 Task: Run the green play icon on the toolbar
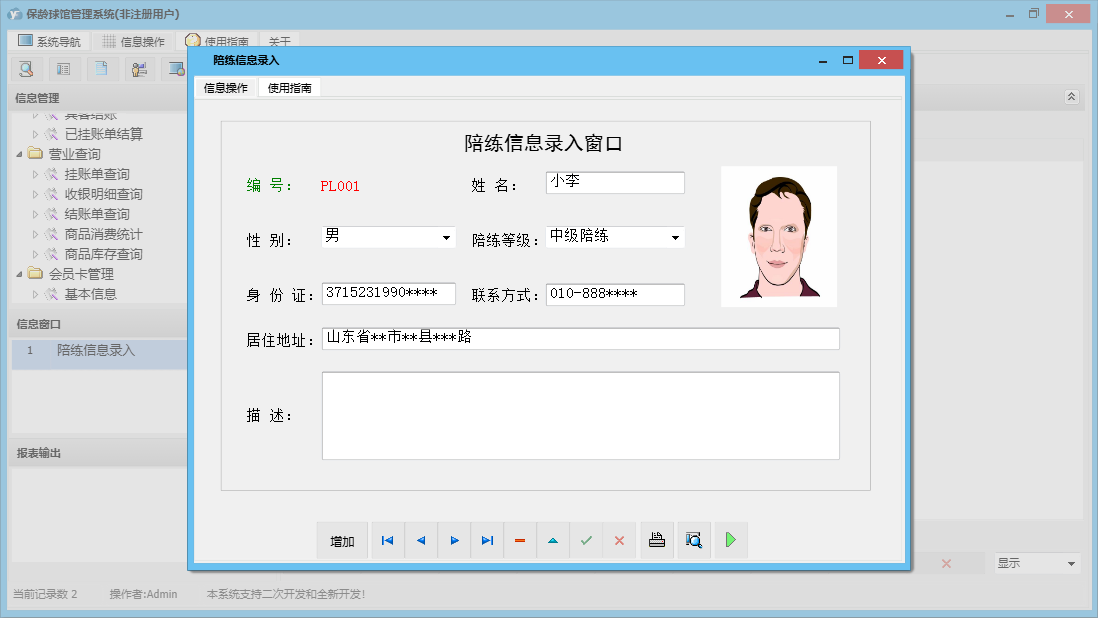[730, 540]
